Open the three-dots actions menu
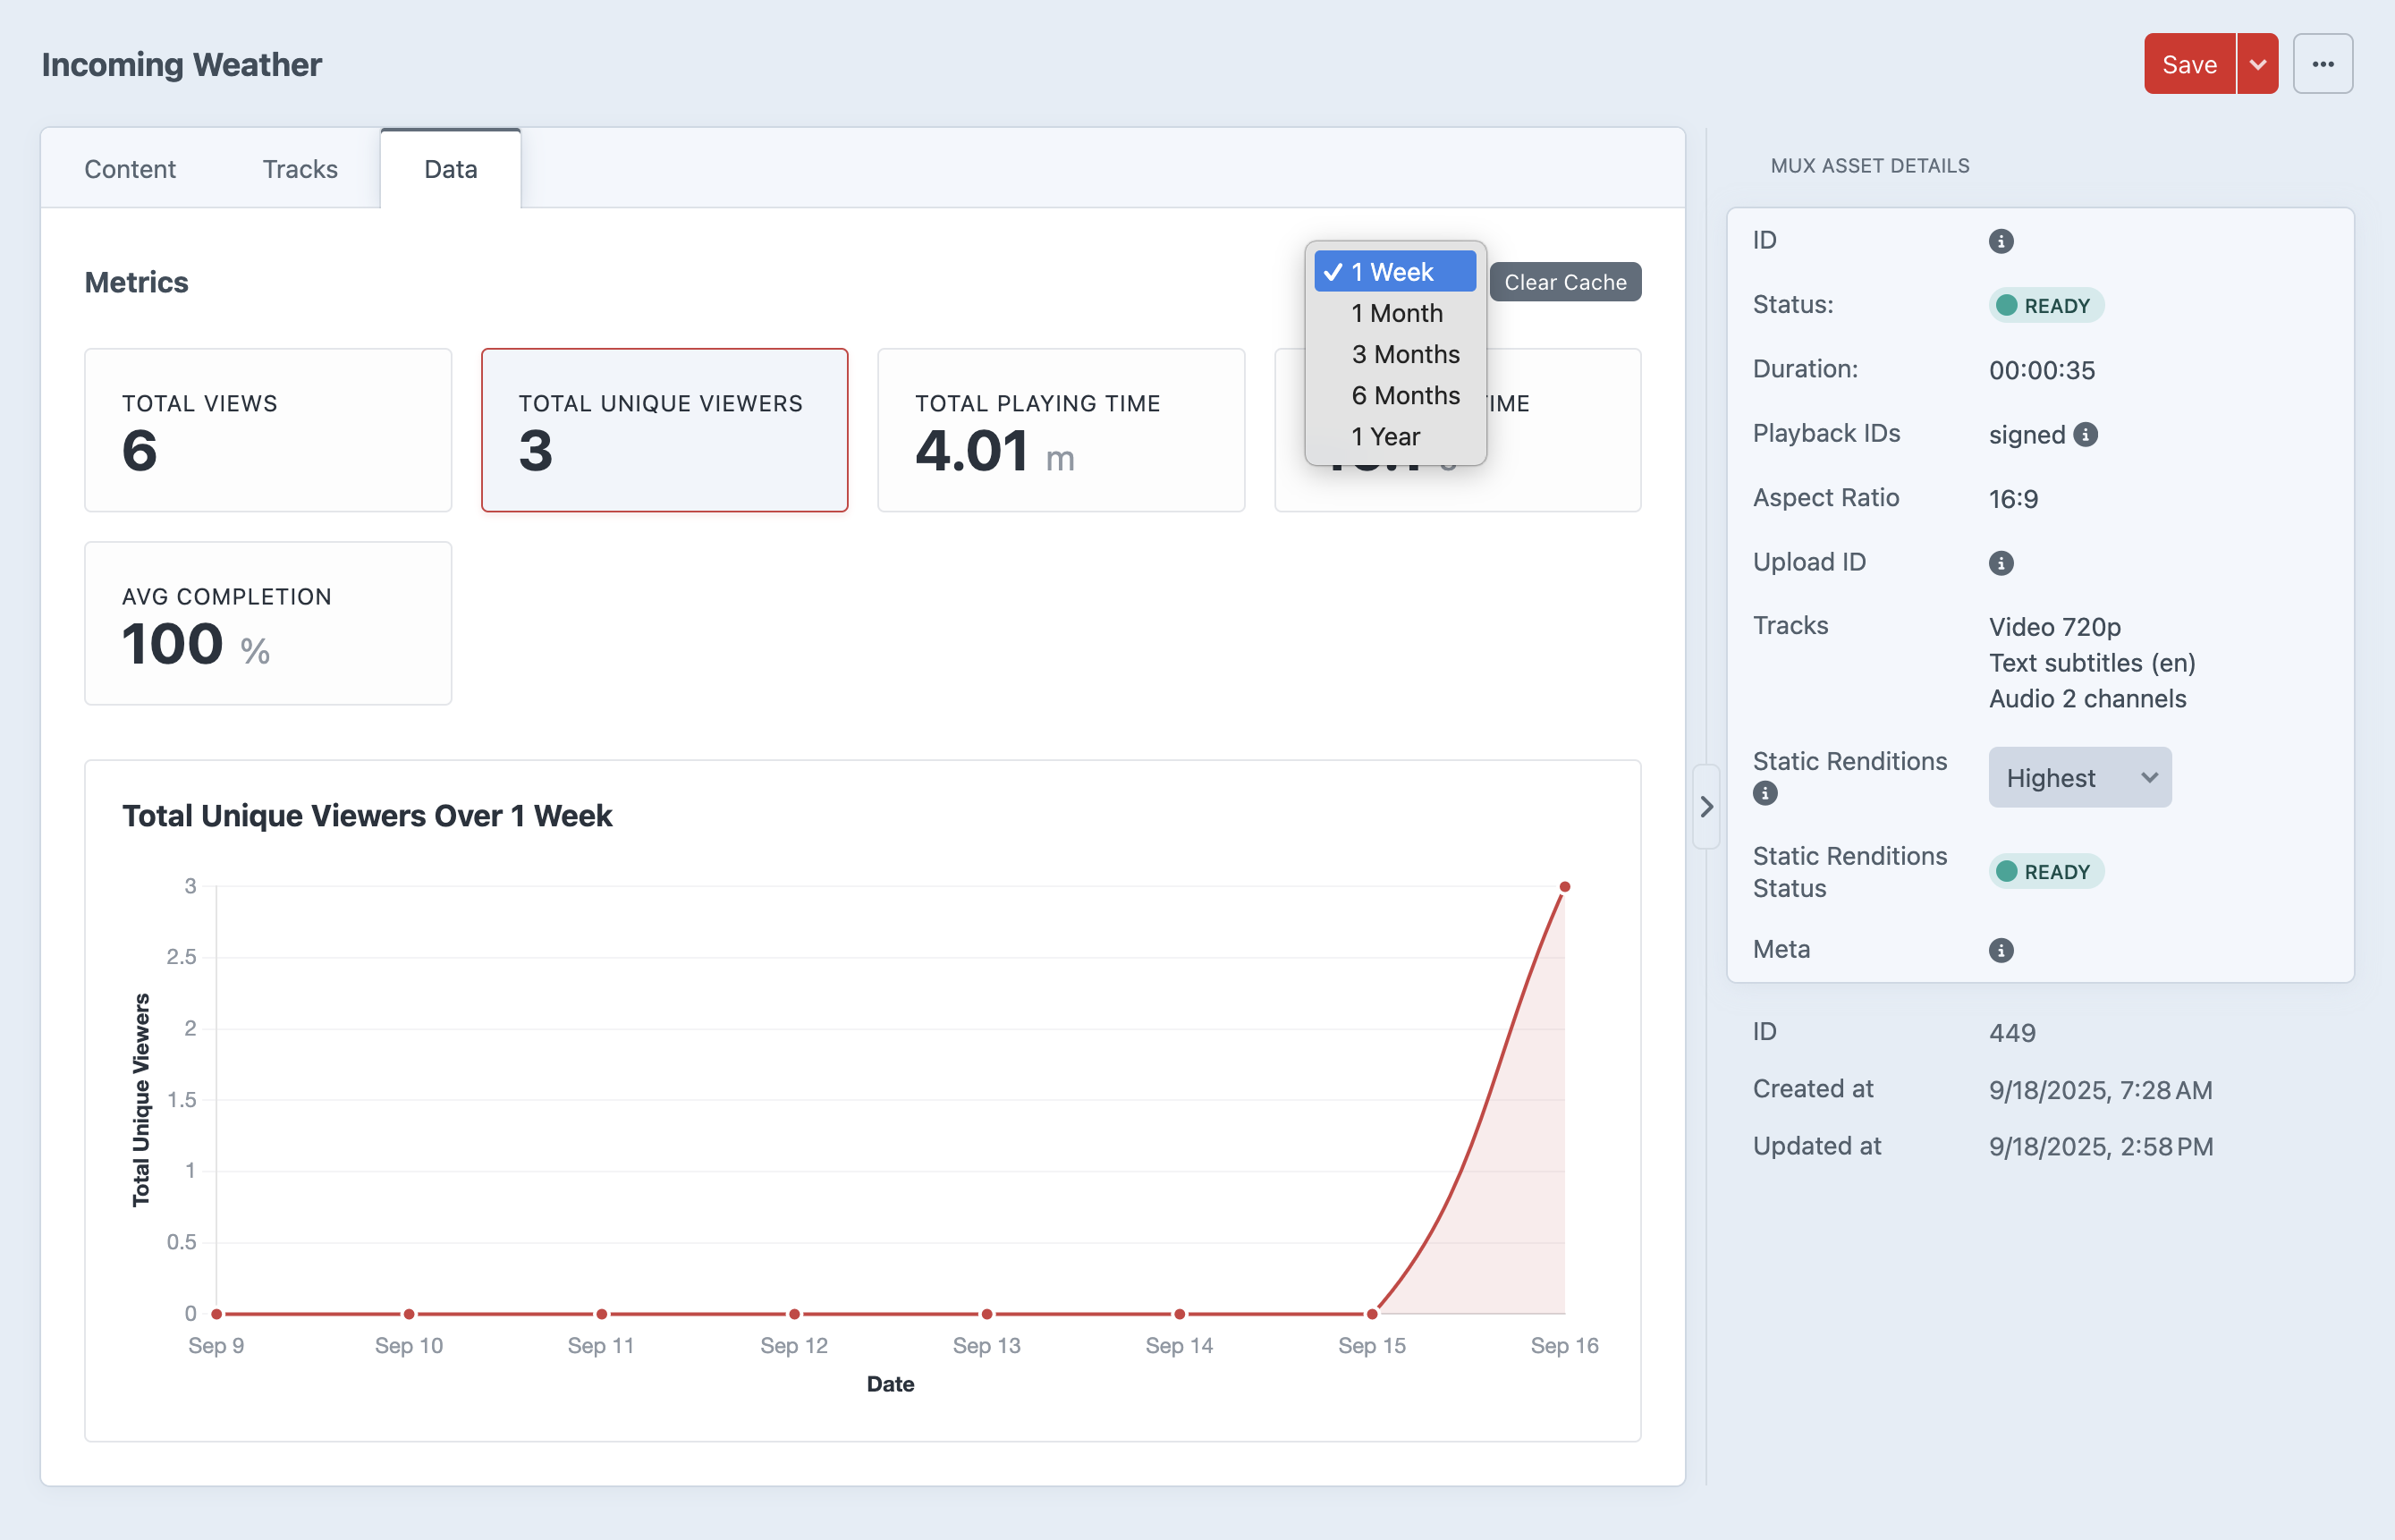 (2322, 64)
